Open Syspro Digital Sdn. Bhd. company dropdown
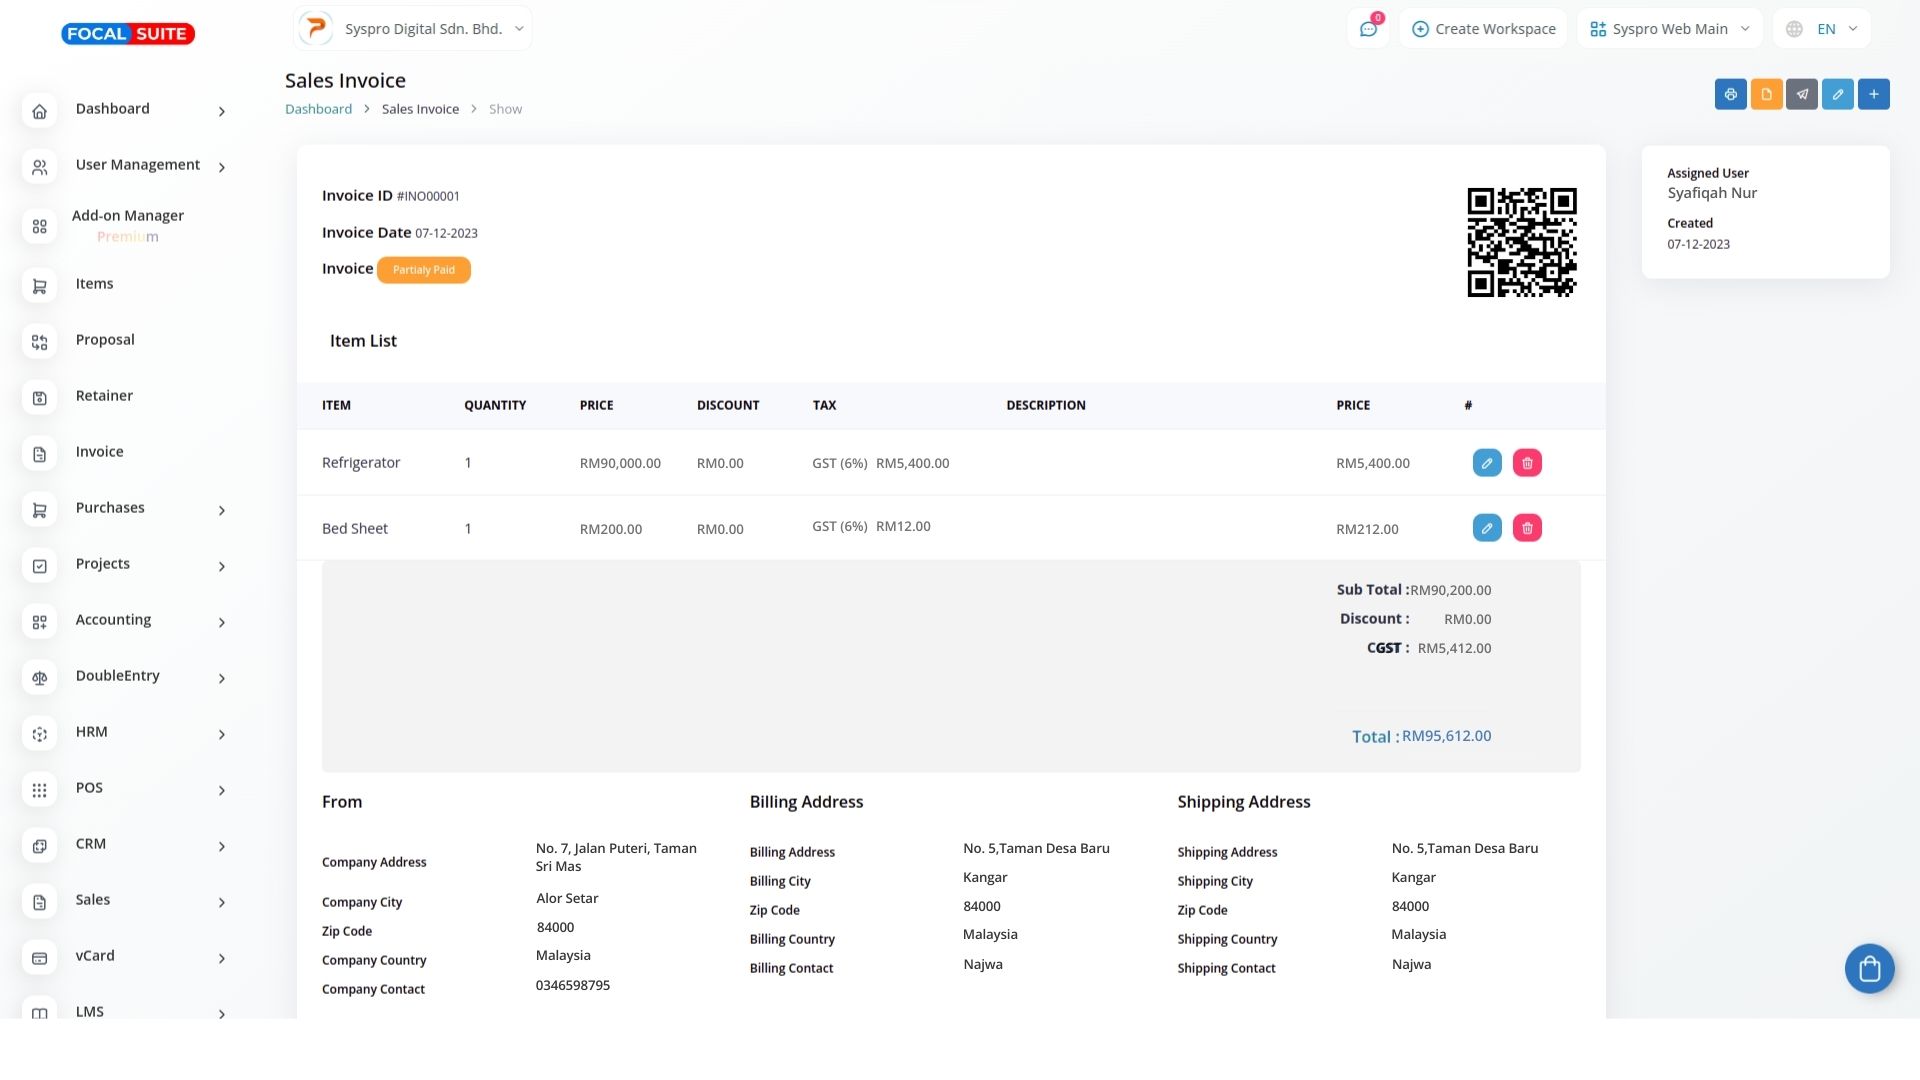1920x1080 pixels. (x=413, y=29)
